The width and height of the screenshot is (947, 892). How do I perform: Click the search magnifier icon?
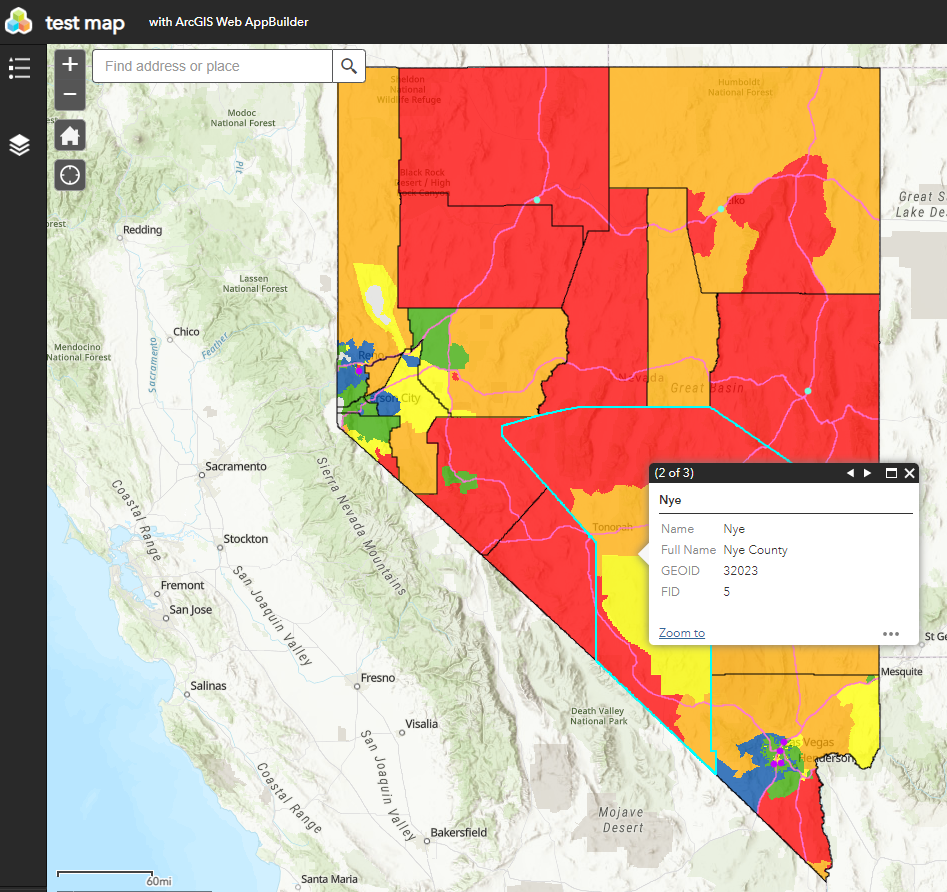(x=348, y=65)
